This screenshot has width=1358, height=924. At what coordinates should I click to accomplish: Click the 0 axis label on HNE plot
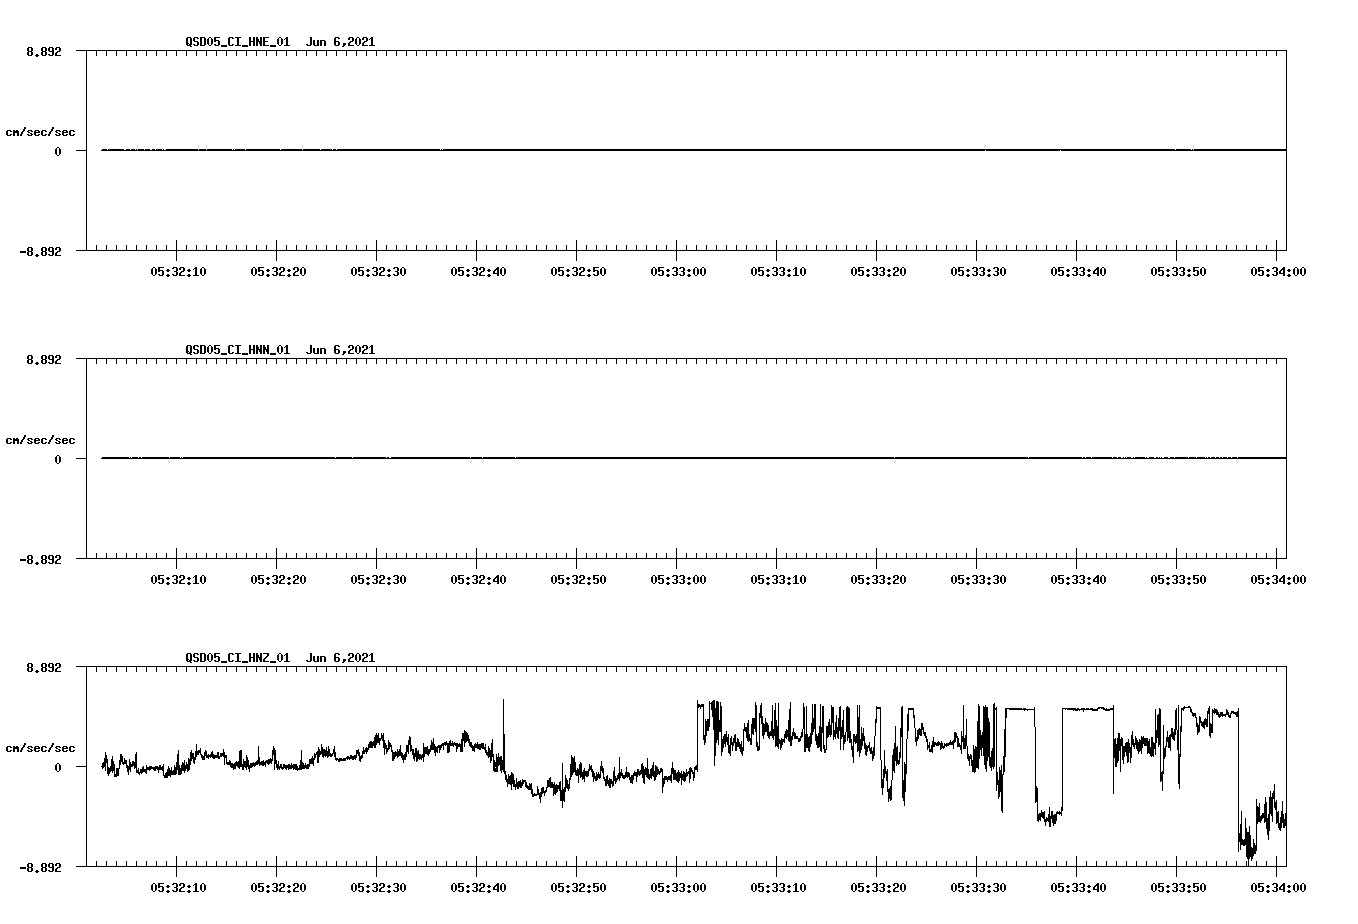[x=58, y=151]
